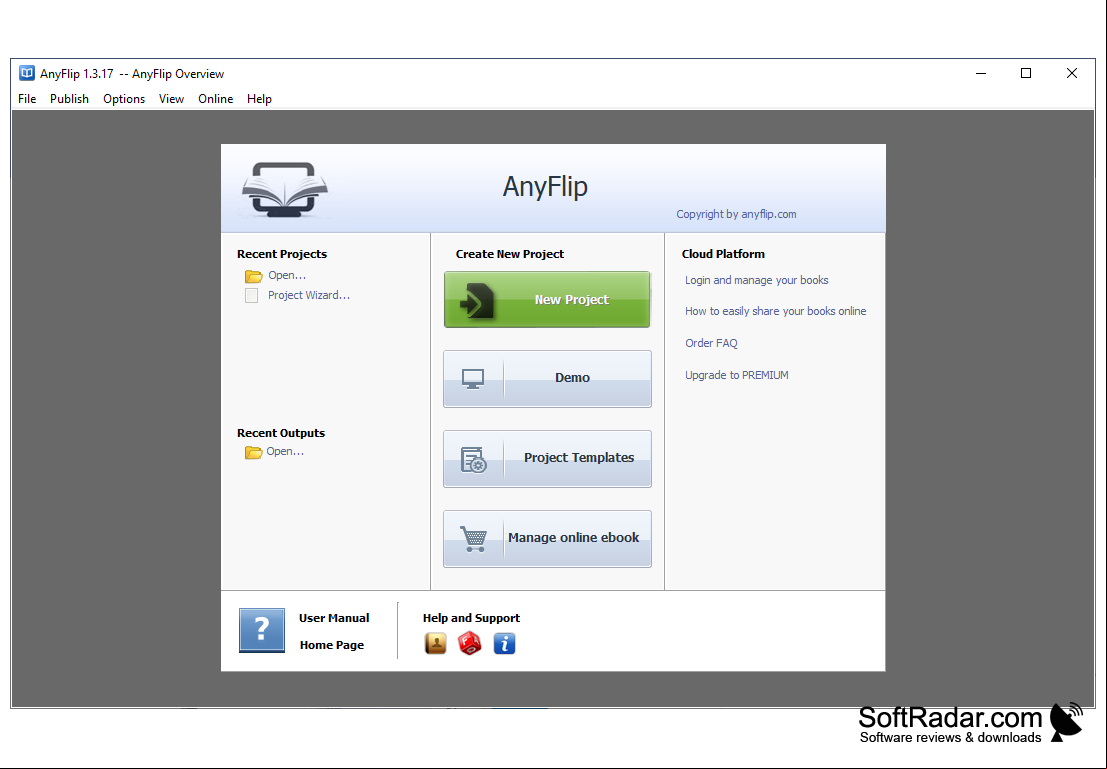Click Manage online ebook button
The height and width of the screenshot is (769, 1107).
(547, 538)
